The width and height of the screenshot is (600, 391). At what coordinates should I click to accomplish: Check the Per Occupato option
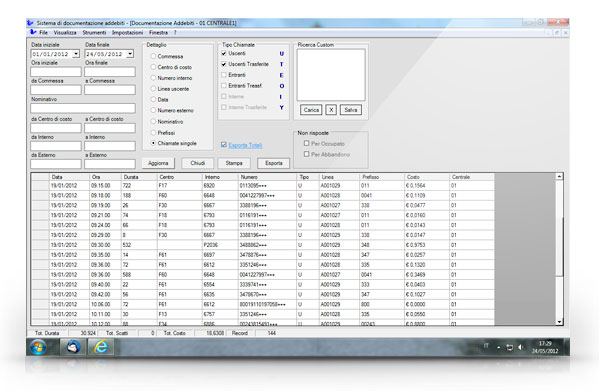(307, 143)
